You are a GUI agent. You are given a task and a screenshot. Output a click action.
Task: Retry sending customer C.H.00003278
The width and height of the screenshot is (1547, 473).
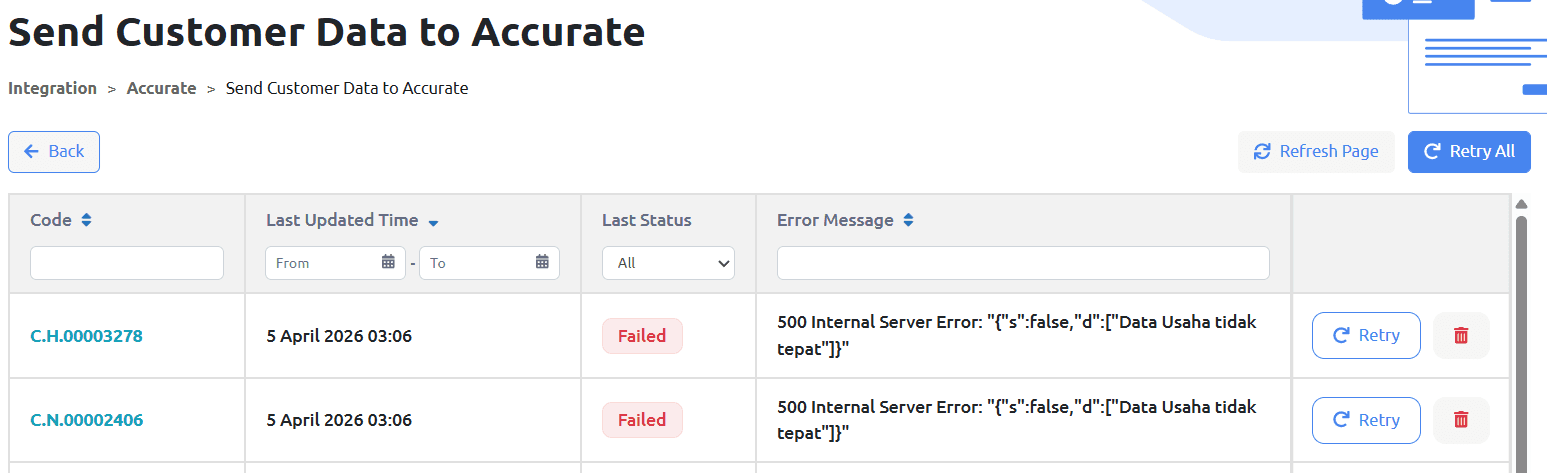1366,336
